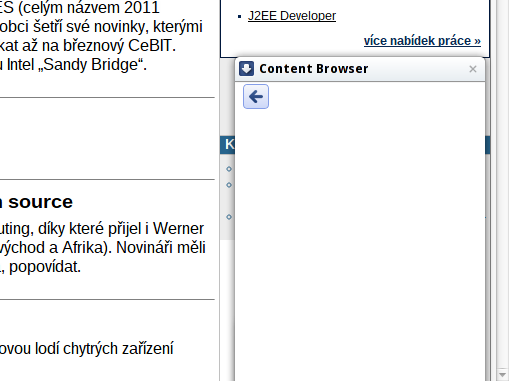Follow the "více nabídek práce »" link
This screenshot has height=381, width=509.
pos(422,41)
